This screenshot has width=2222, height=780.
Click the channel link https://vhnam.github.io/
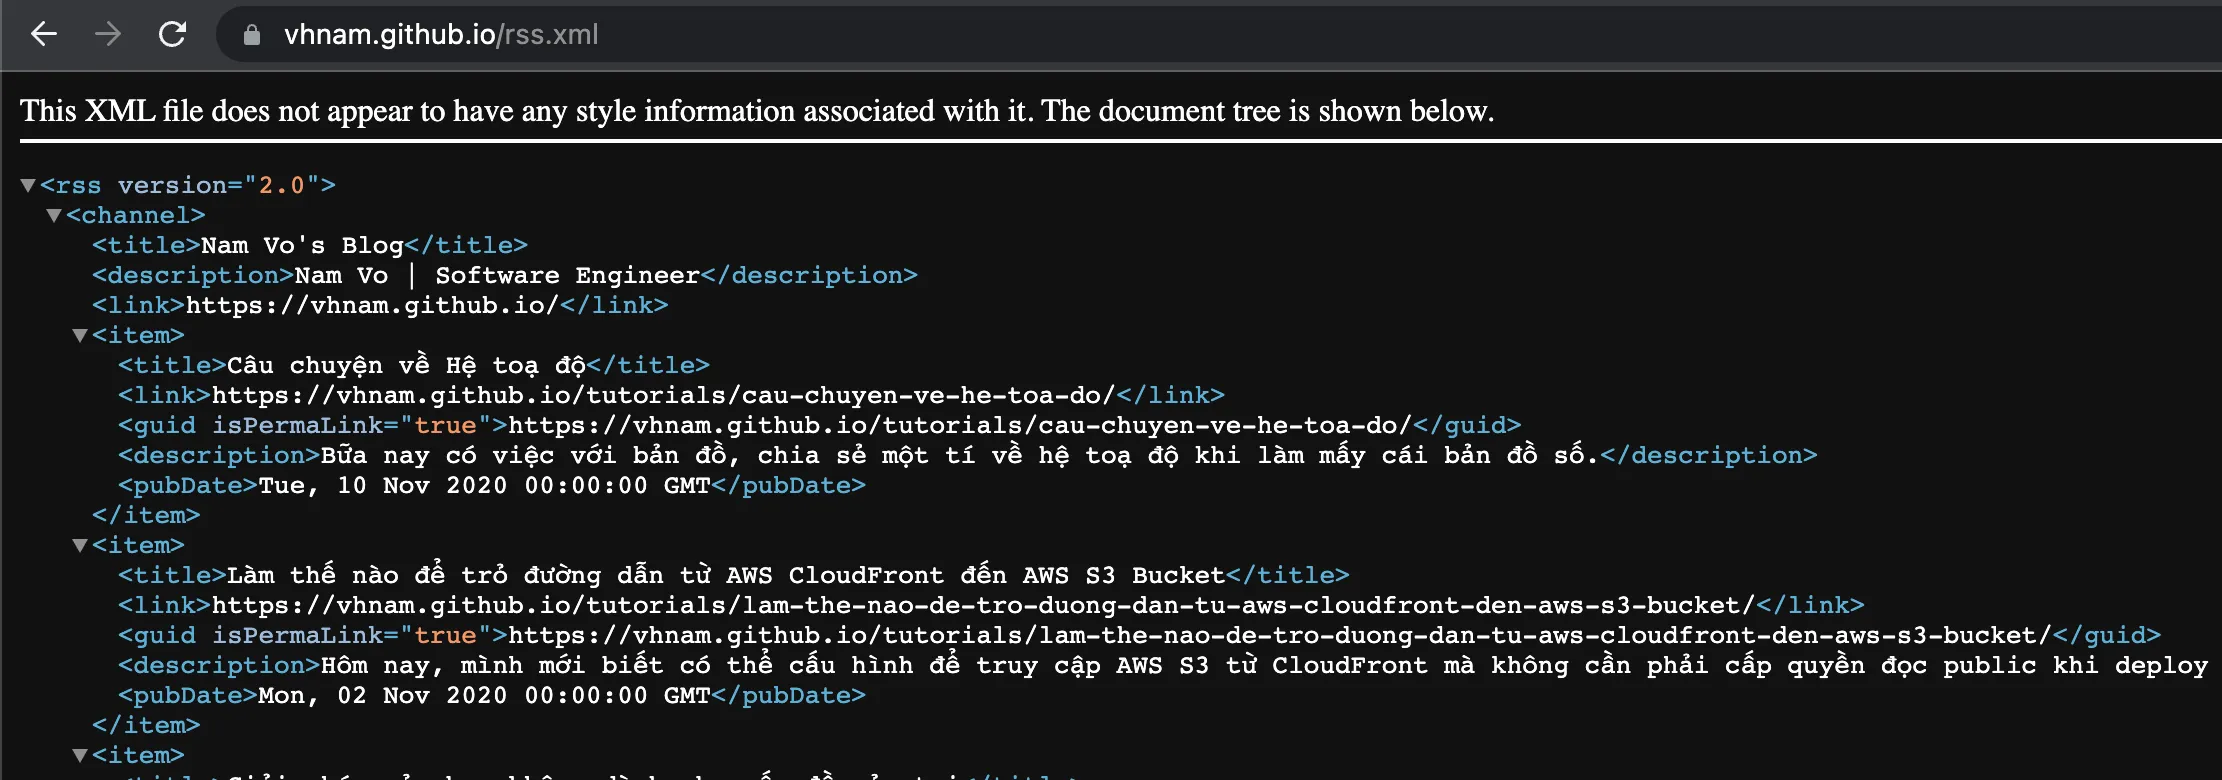[371, 306]
